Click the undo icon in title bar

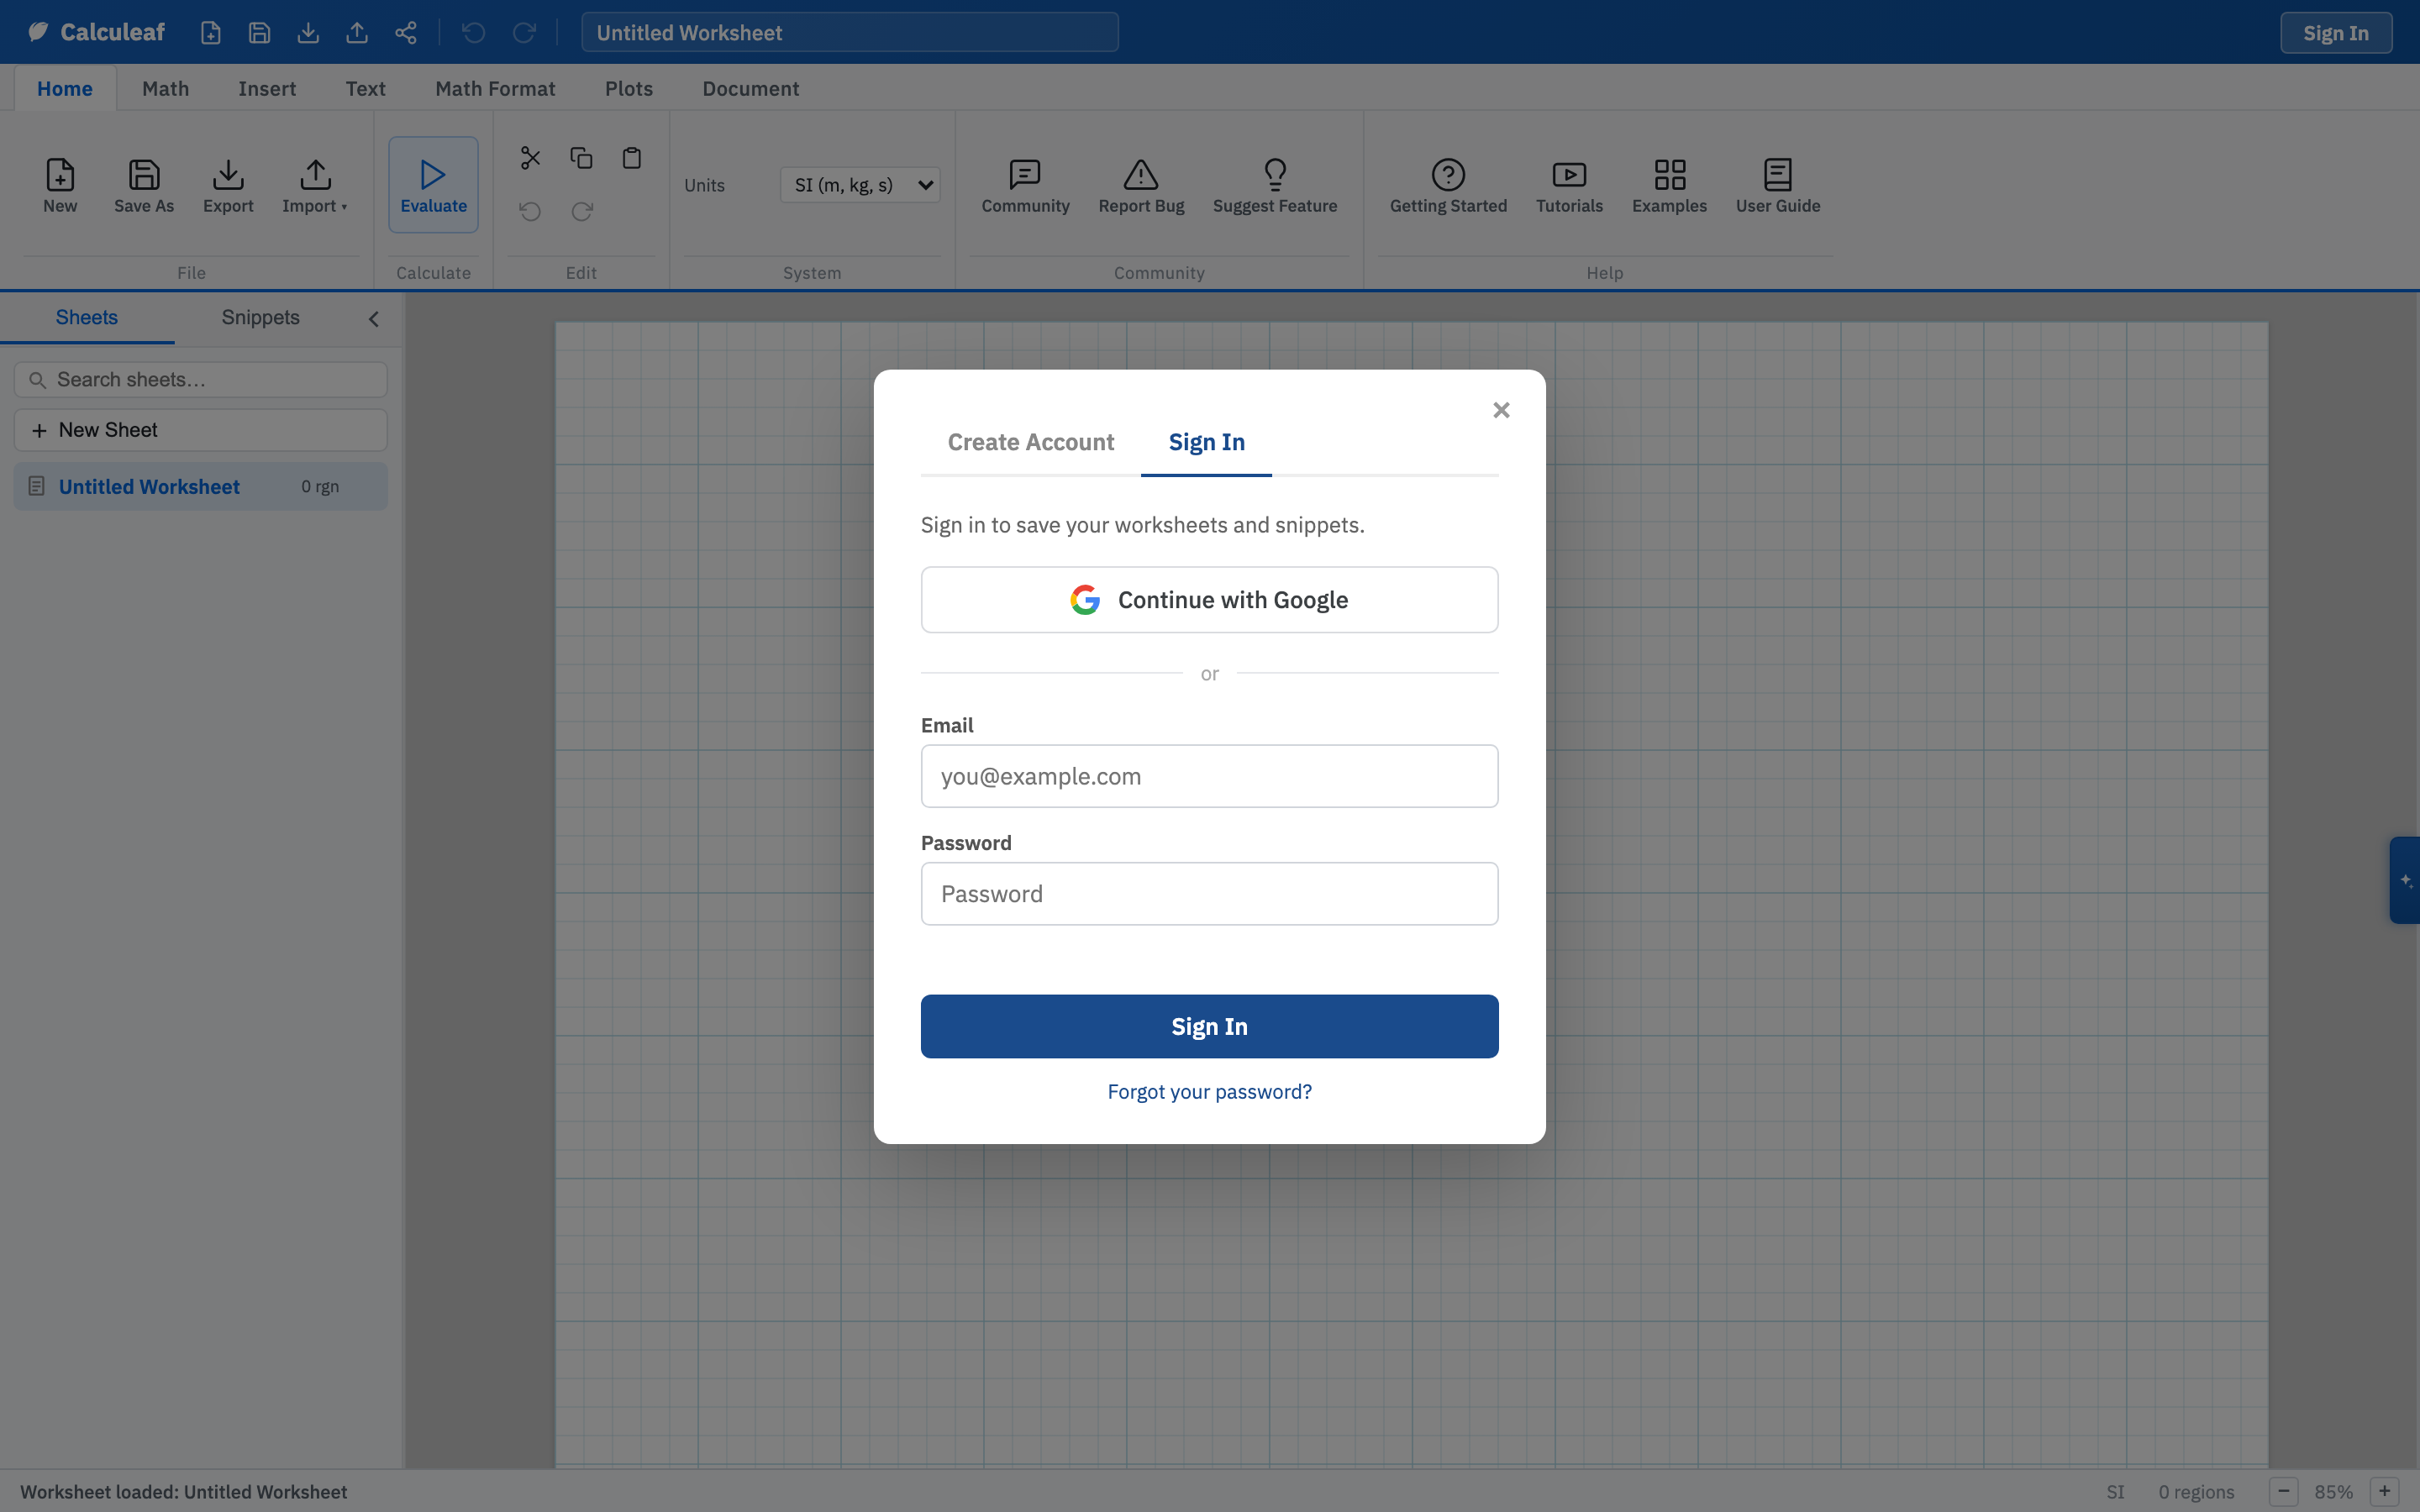474,33
